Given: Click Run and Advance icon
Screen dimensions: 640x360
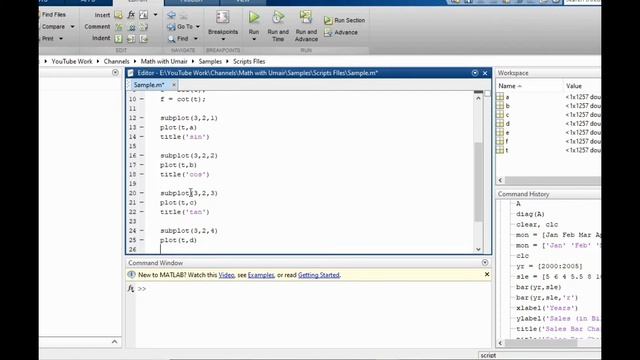Looking at the screenshot, I should click(x=306, y=17).
